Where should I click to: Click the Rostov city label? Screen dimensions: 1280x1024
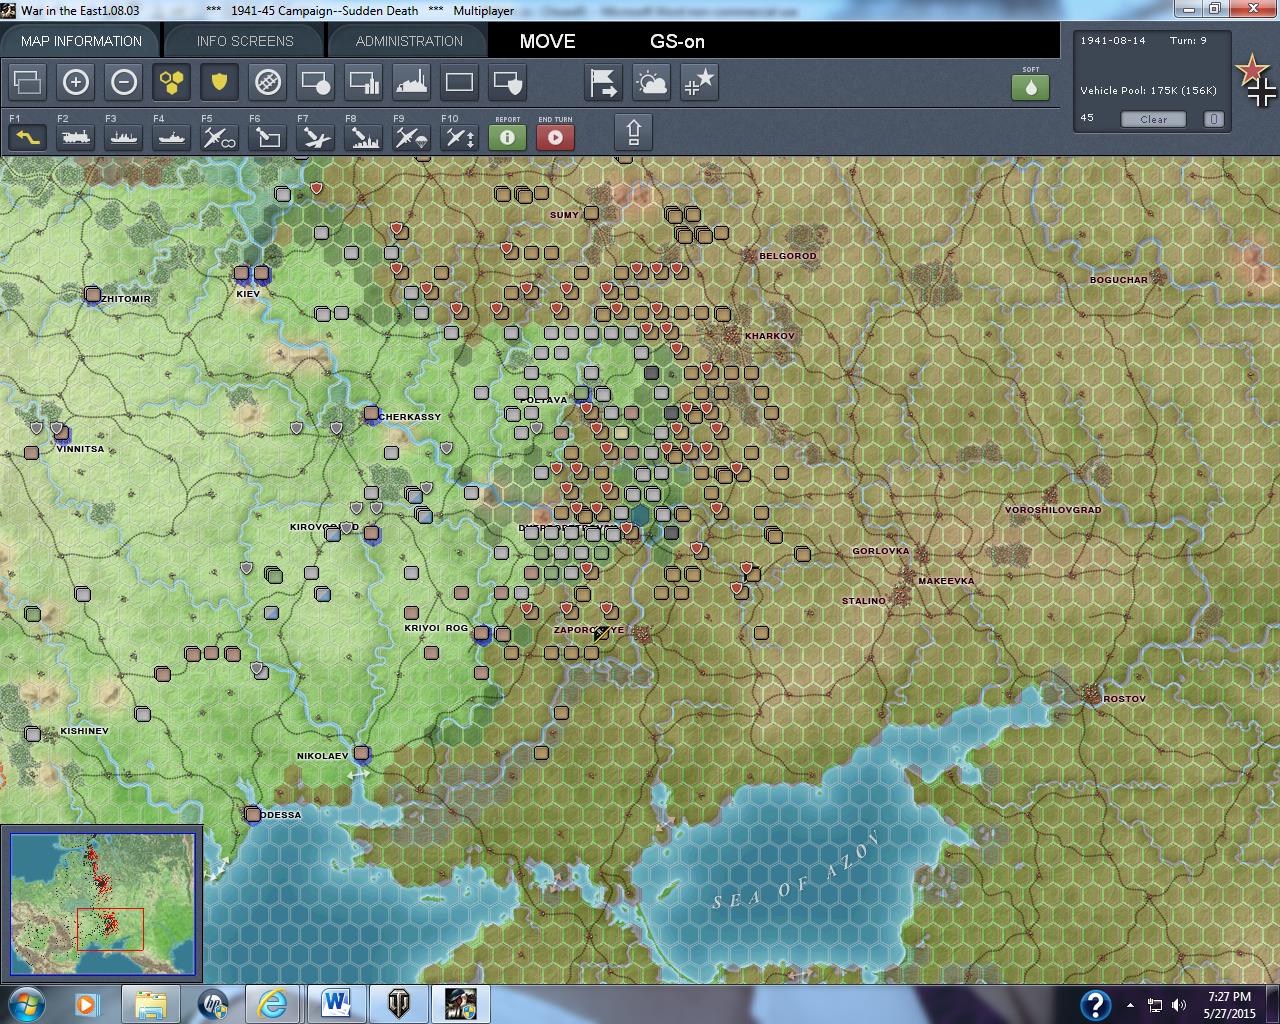tap(1124, 699)
